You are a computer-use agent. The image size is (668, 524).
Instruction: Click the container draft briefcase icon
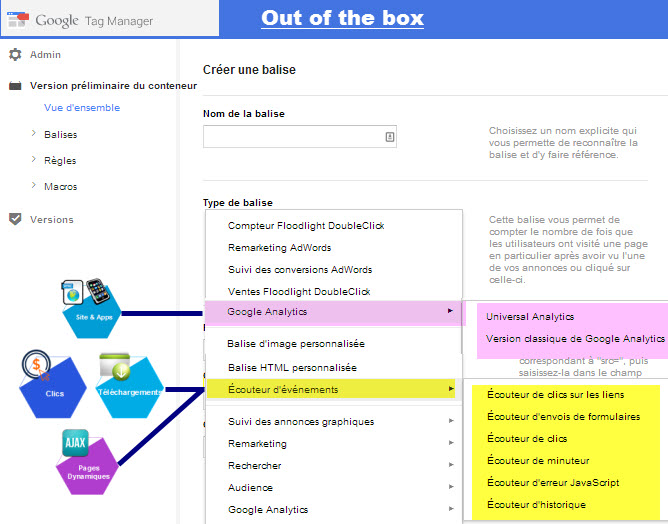point(15,86)
